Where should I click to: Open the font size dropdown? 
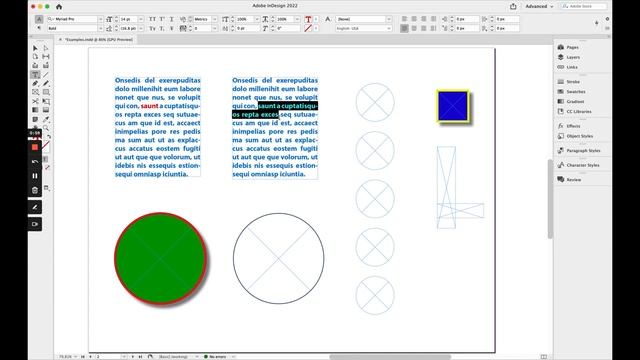click(141, 19)
